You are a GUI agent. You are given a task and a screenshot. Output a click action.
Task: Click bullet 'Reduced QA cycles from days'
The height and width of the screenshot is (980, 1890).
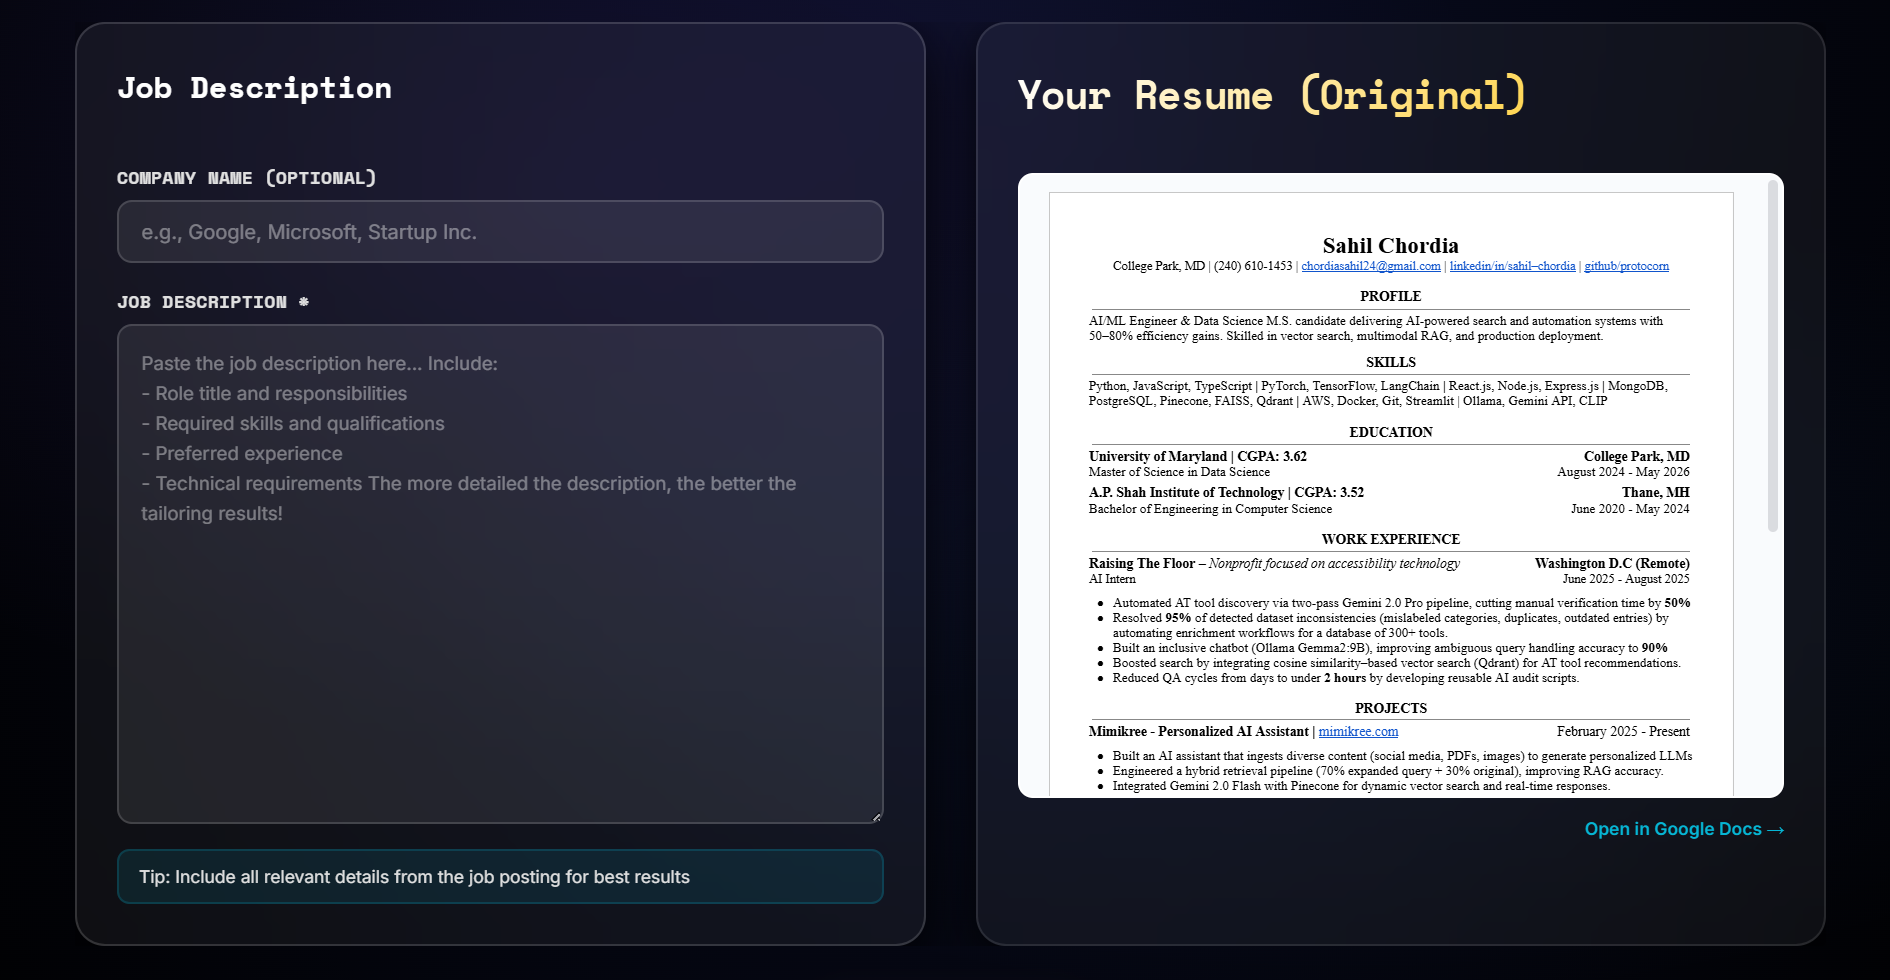(1345, 678)
